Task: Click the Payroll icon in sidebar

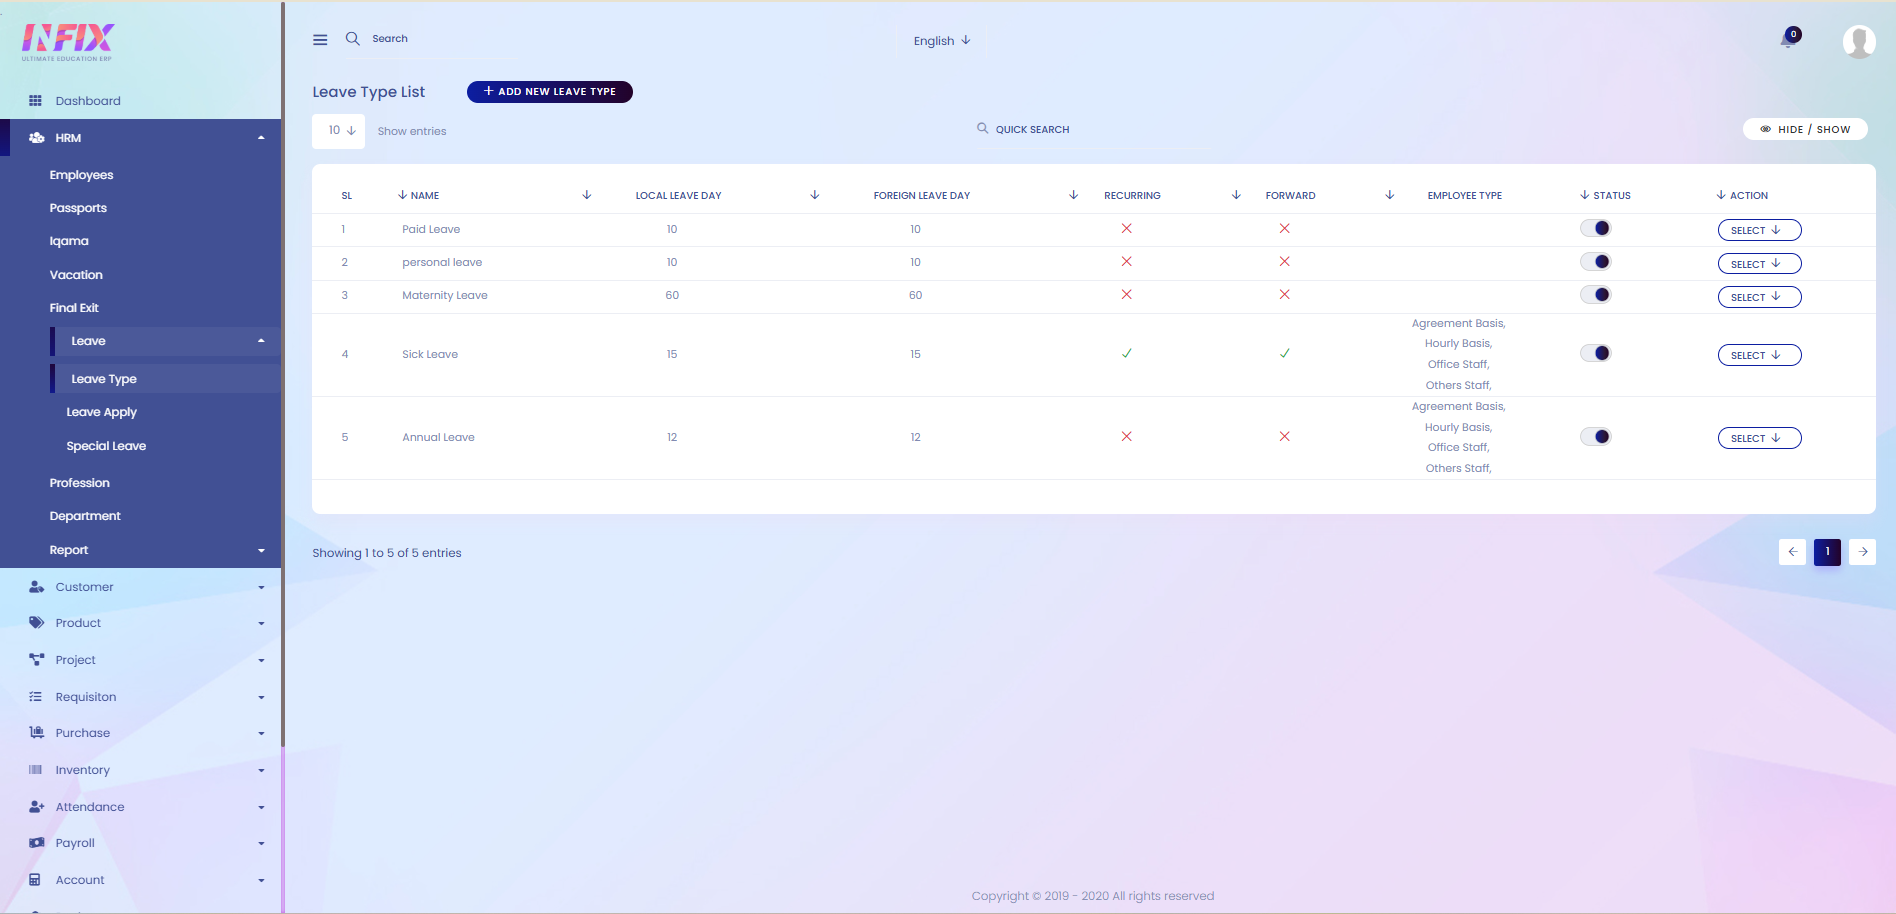Action: [36, 843]
